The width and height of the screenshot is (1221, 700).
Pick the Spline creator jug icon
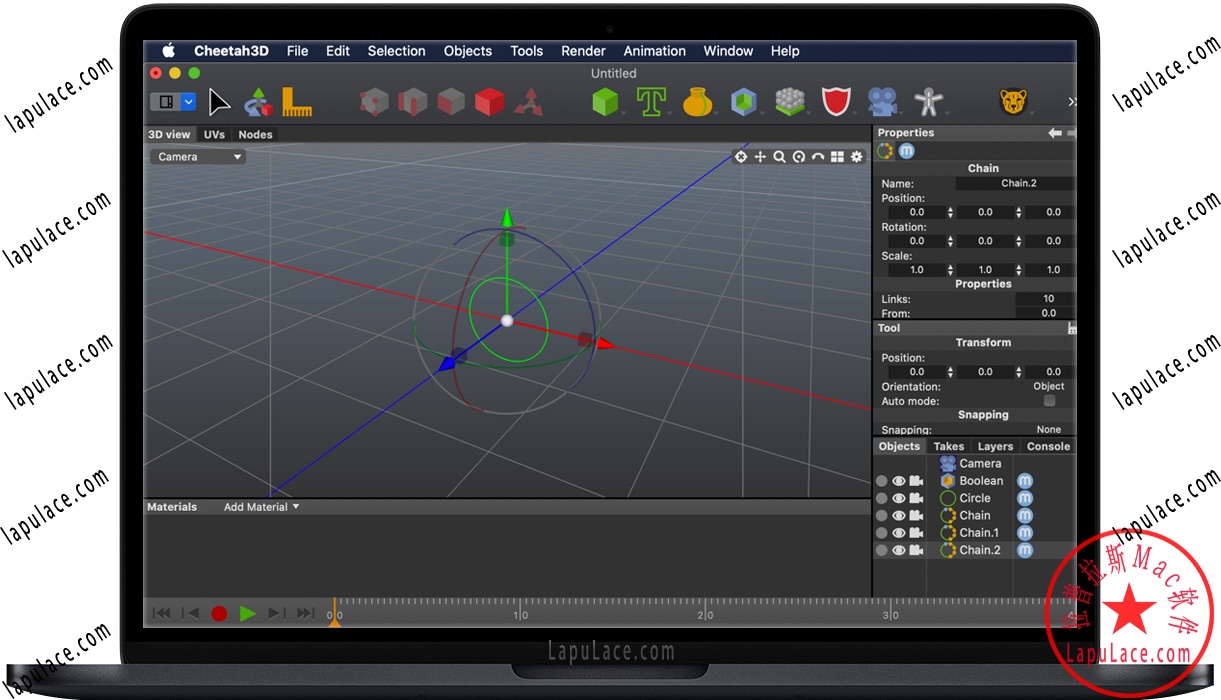pos(698,101)
